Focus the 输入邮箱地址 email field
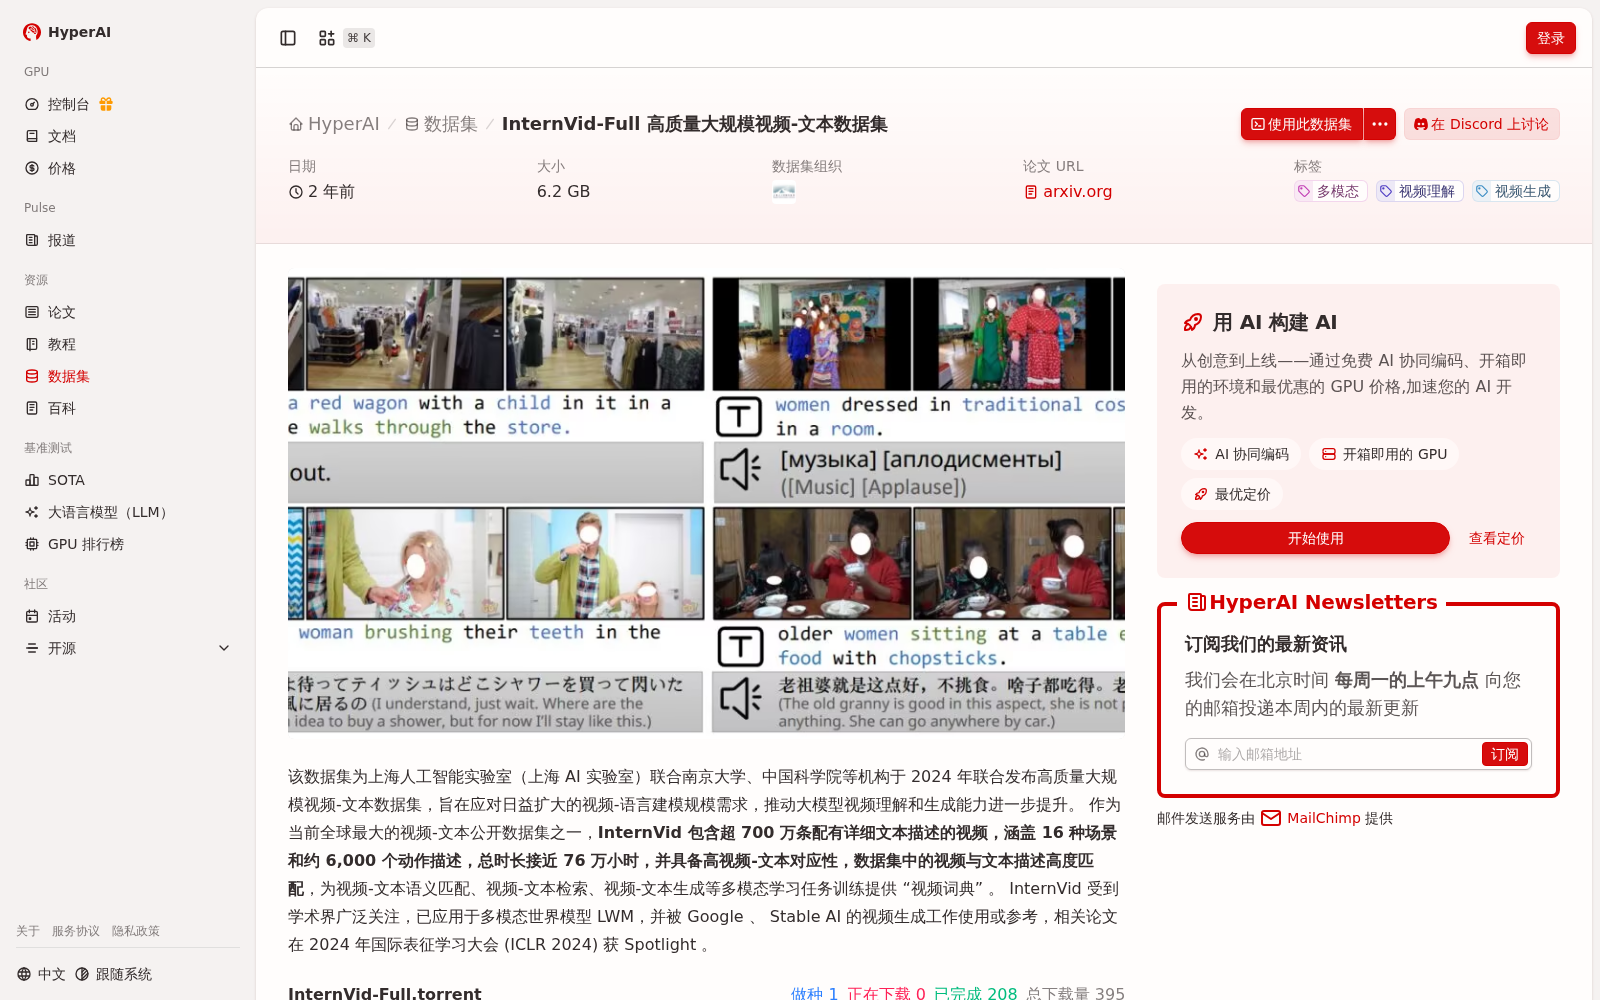Image resolution: width=1600 pixels, height=1000 pixels. pyautogui.click(x=1345, y=754)
